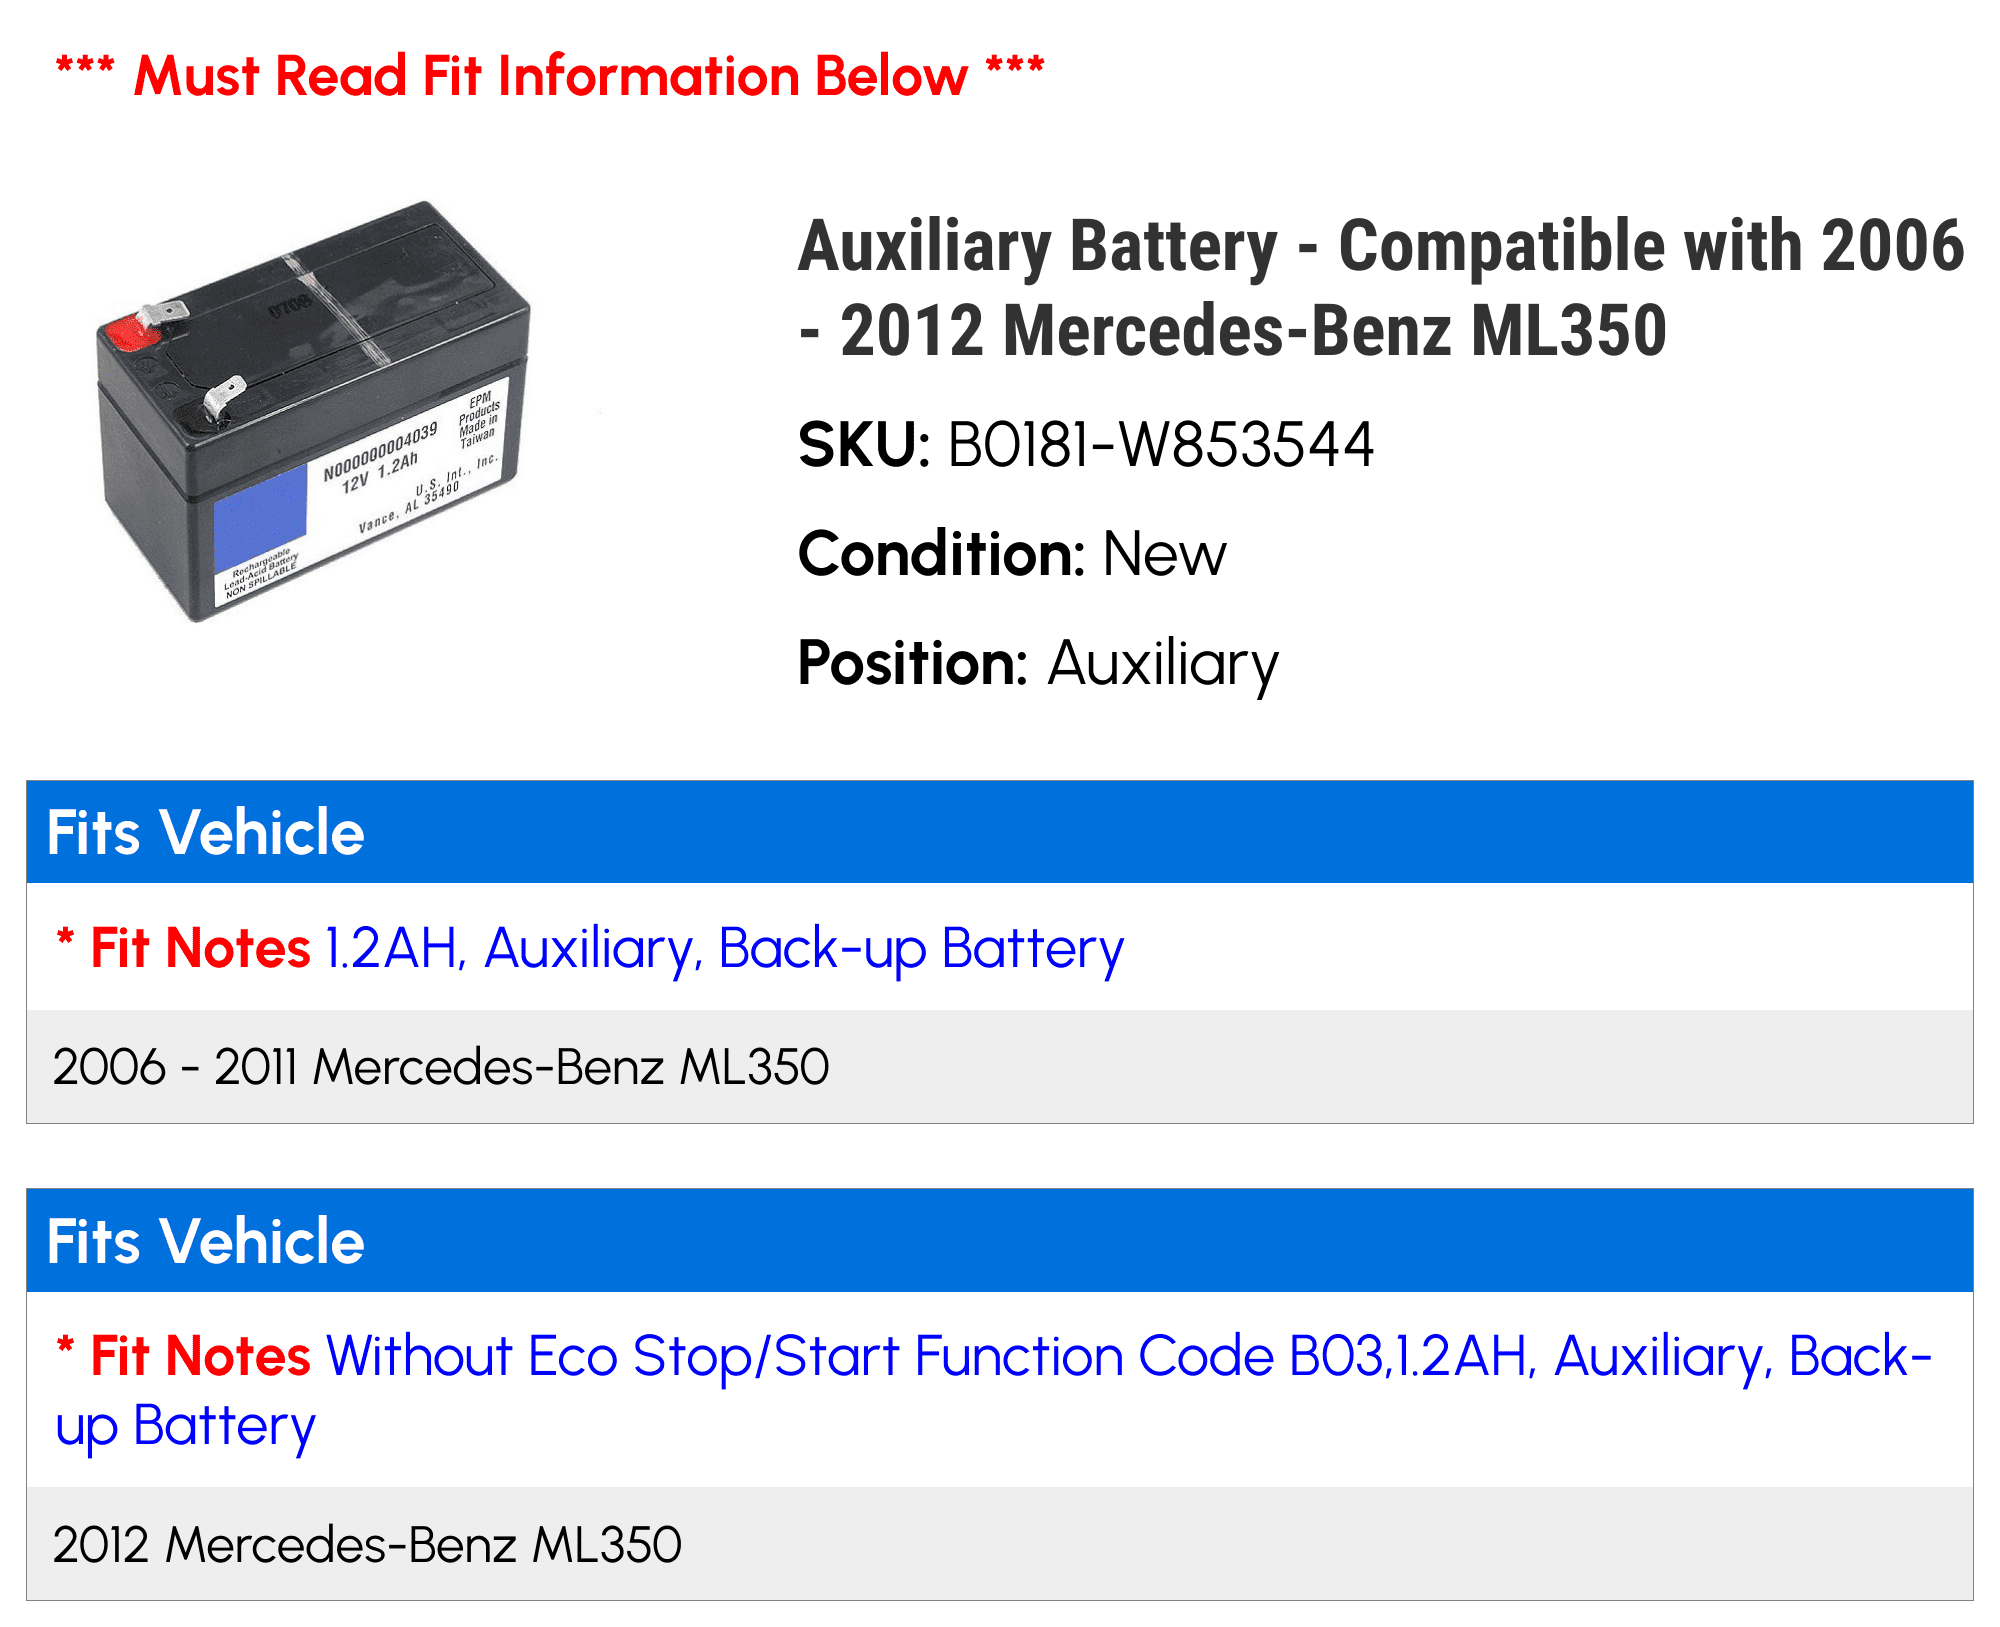Click the N000000004039 part number on battery
Image resolution: width=2000 pixels, height=1627 pixels.
380,451
